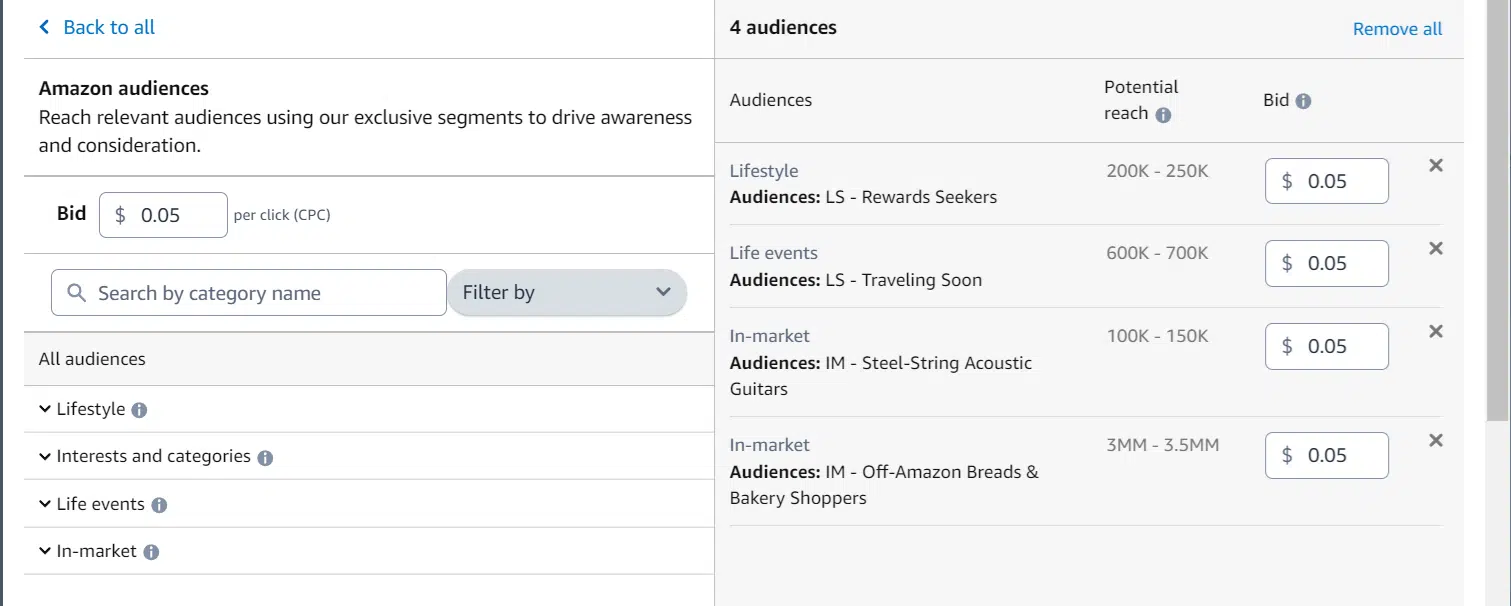Click the 600K - 700K reach value
The width and height of the screenshot is (1511, 606).
pos(1157,253)
